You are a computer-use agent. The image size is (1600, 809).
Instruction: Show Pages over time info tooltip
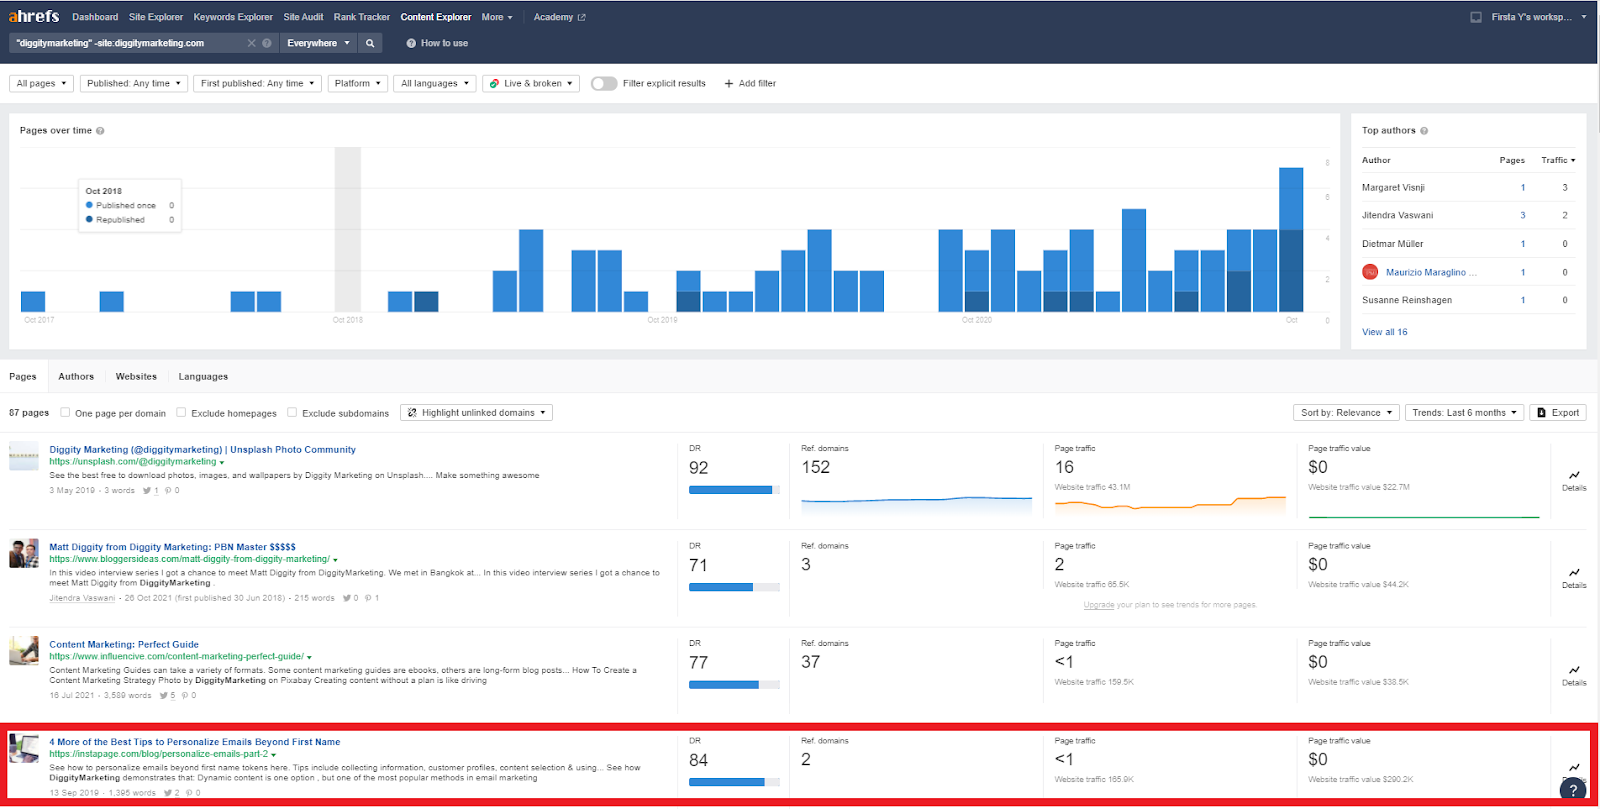[100, 131]
